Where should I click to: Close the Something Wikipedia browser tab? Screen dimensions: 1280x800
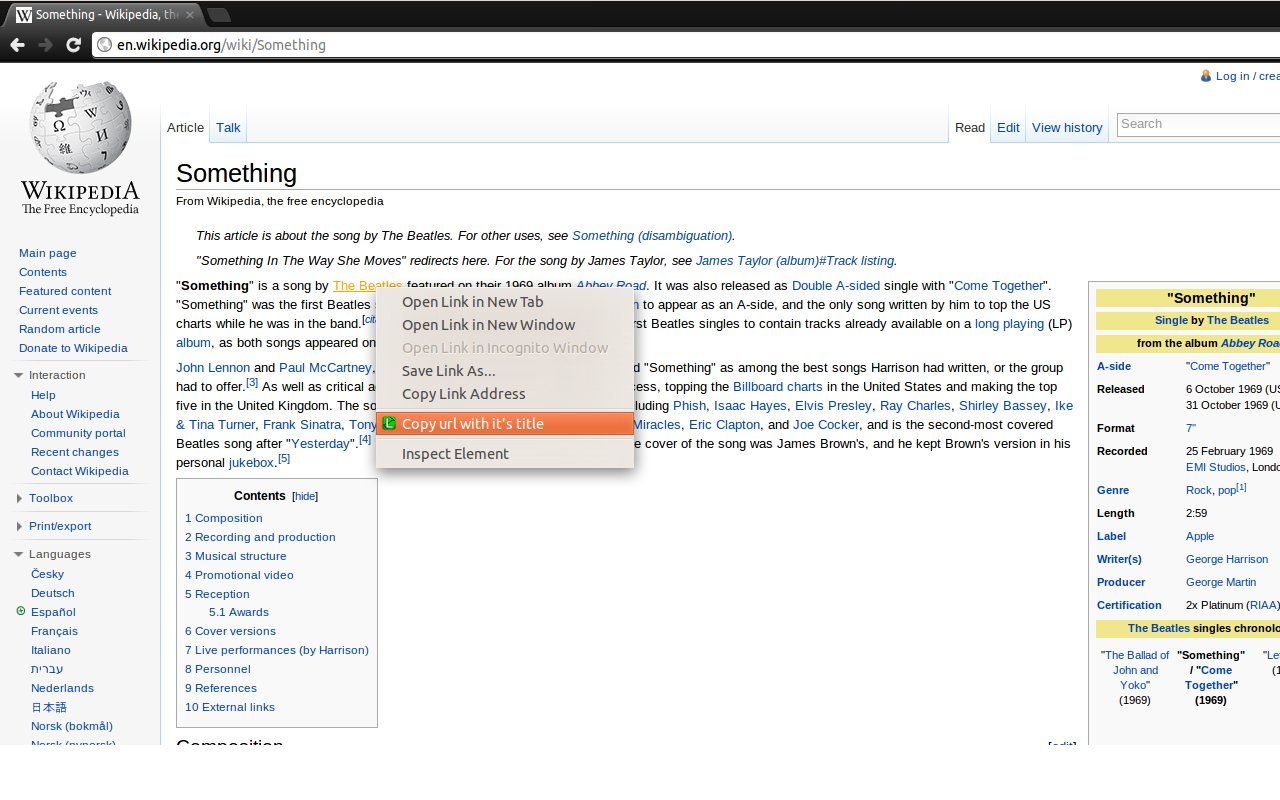point(190,15)
